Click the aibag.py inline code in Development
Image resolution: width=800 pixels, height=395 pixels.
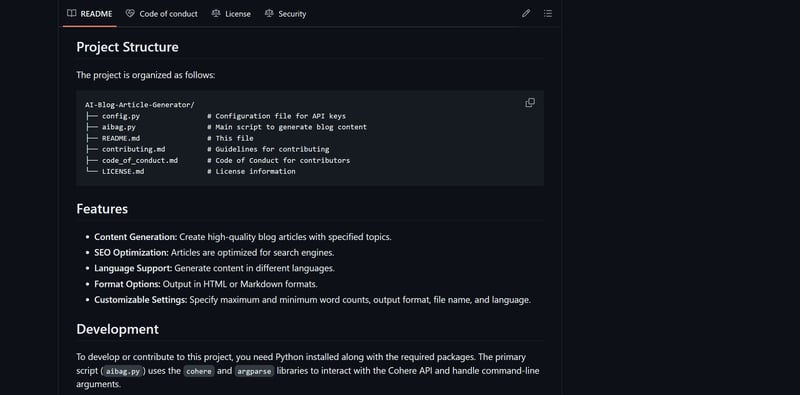pyautogui.click(x=123, y=371)
